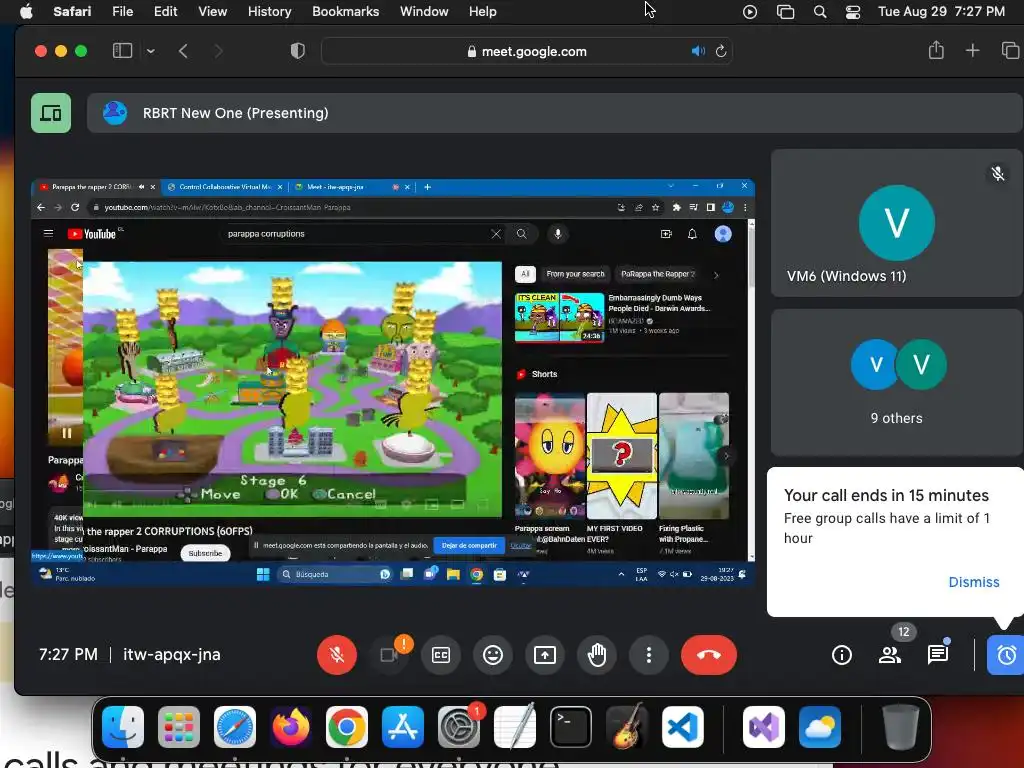The width and height of the screenshot is (1024, 768).
Task: Open System Settings from the Dock
Action: 459,727
